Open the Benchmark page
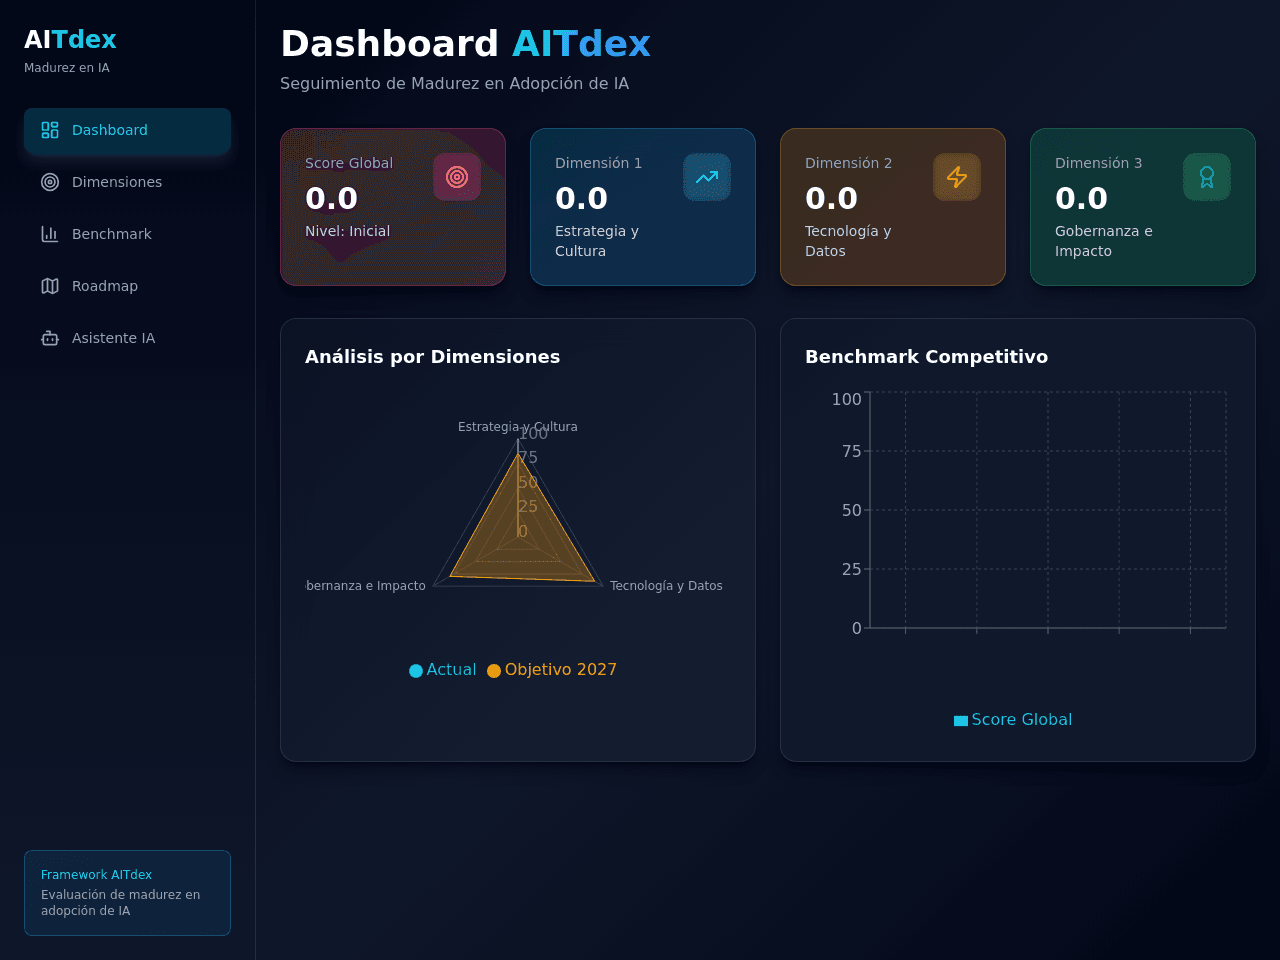1280x960 pixels. tap(127, 234)
